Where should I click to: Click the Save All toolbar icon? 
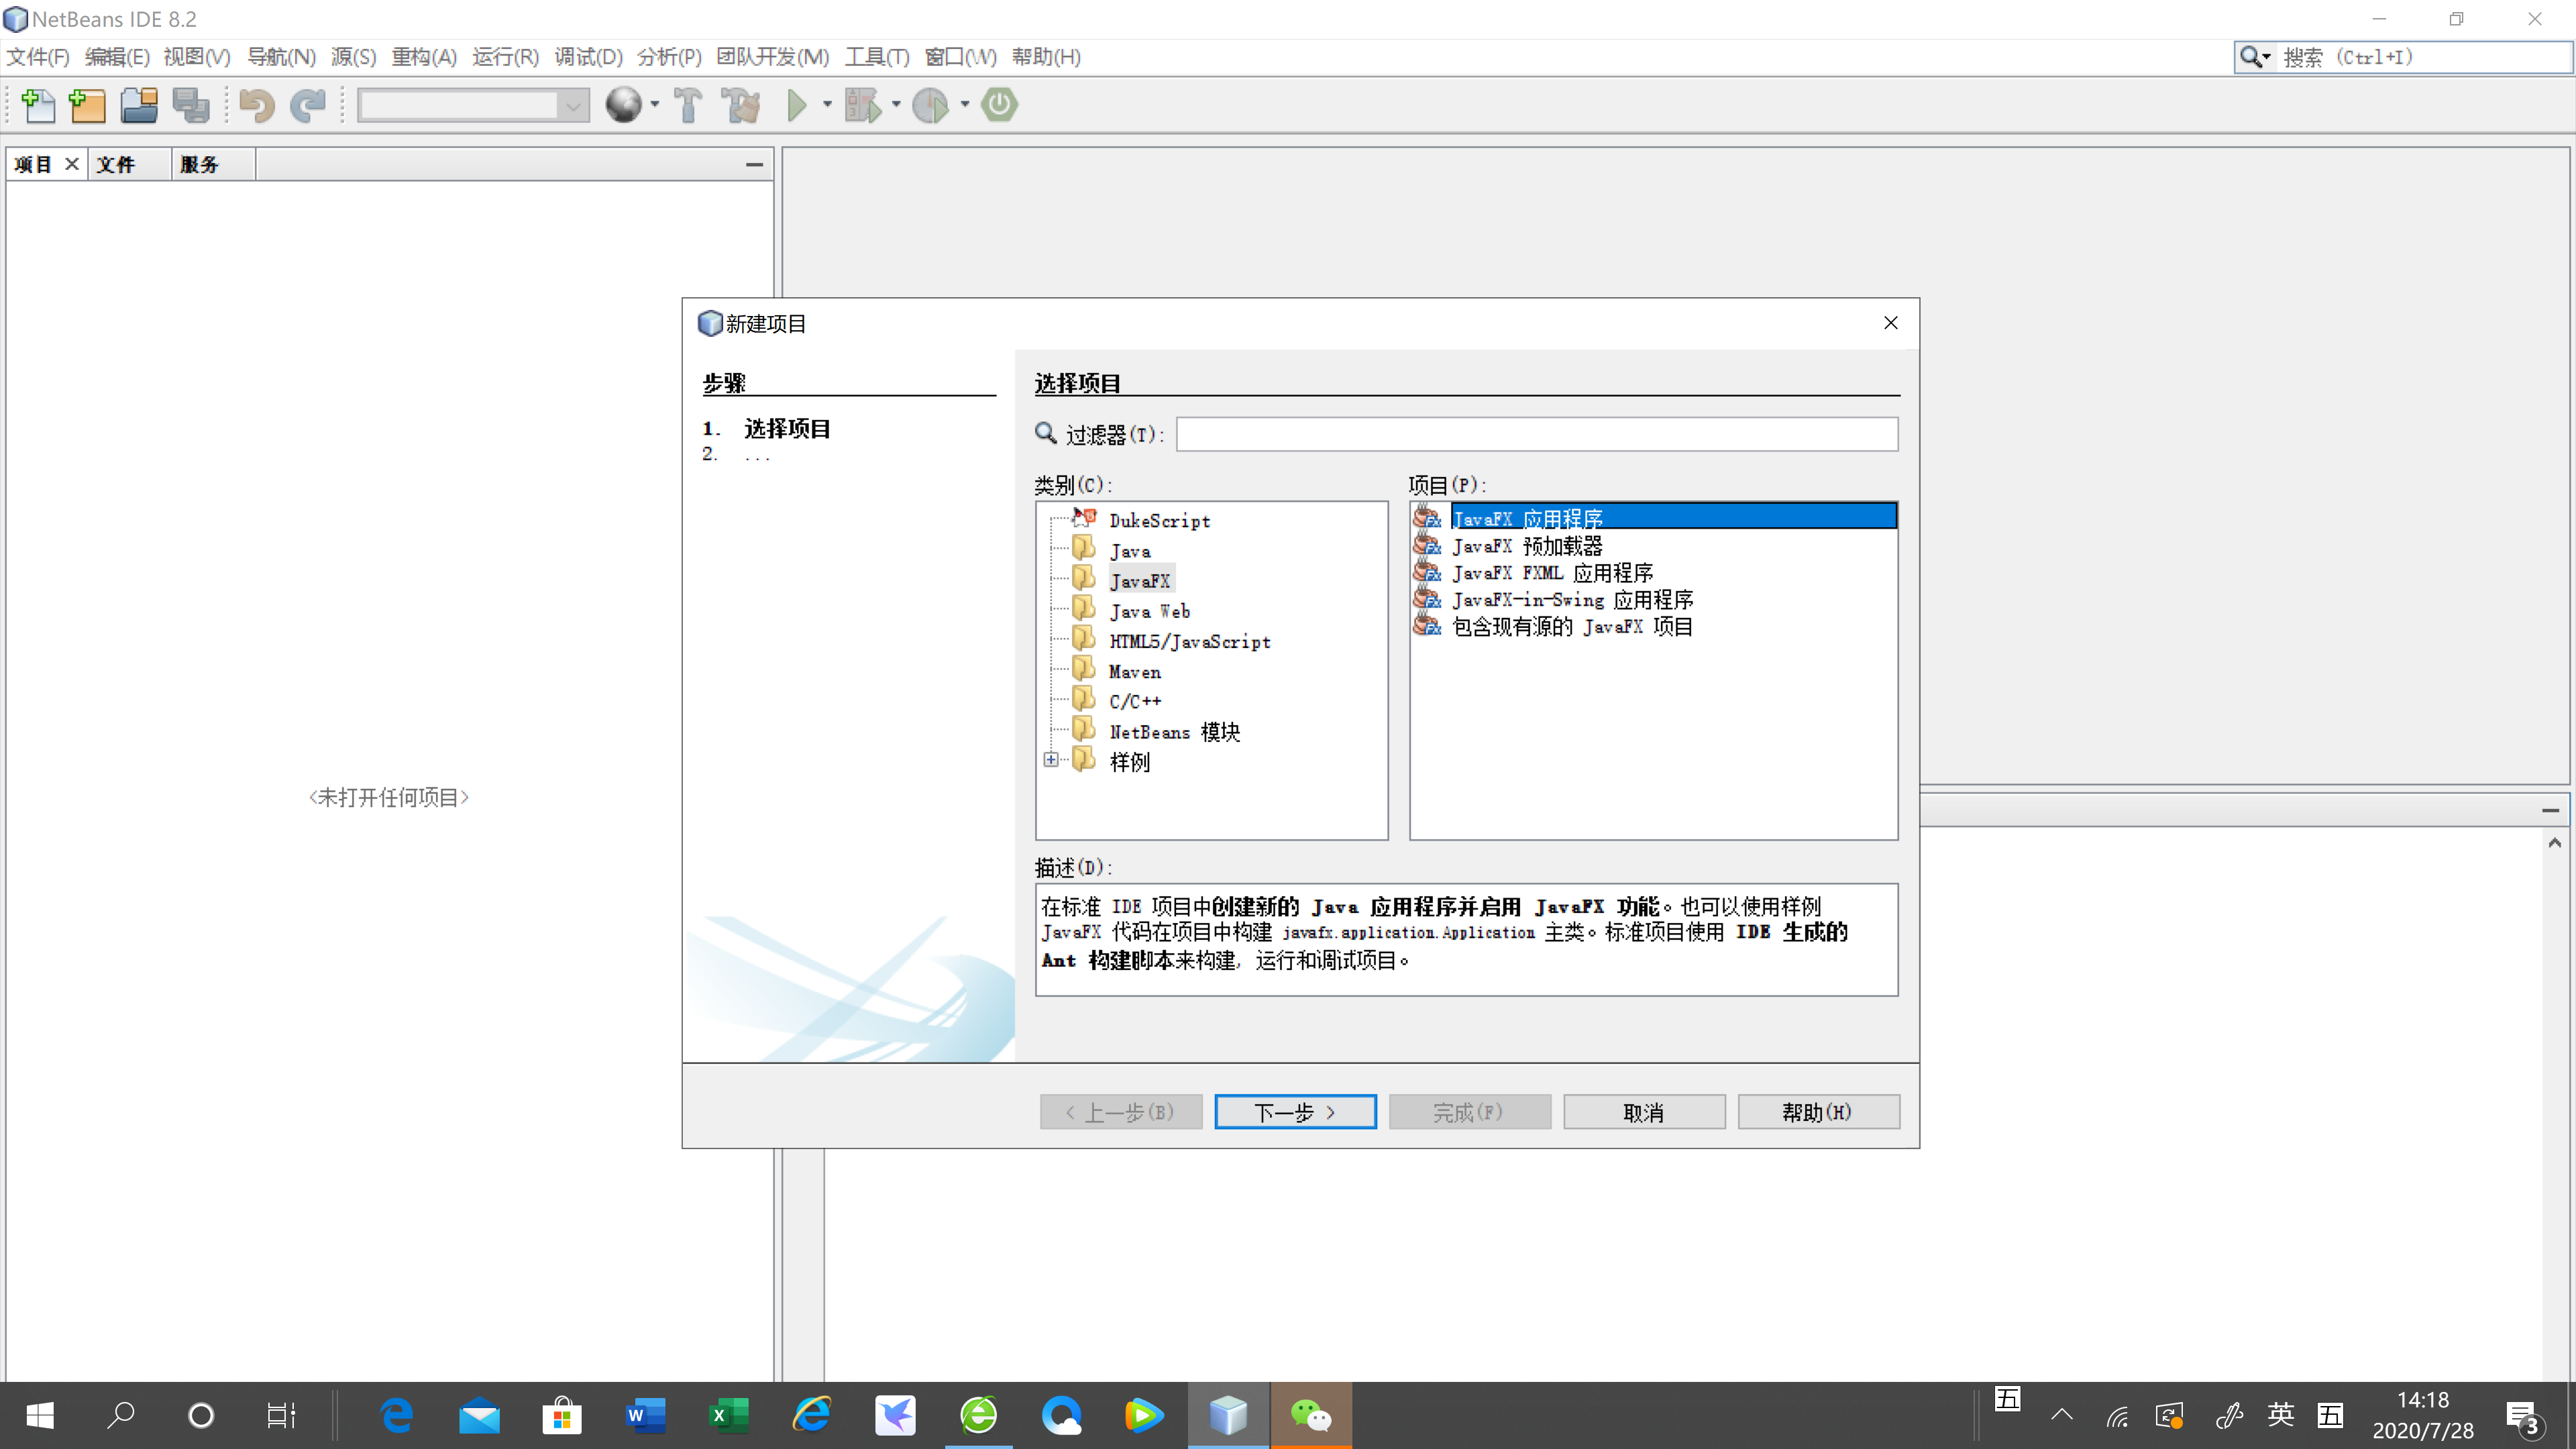tap(190, 105)
